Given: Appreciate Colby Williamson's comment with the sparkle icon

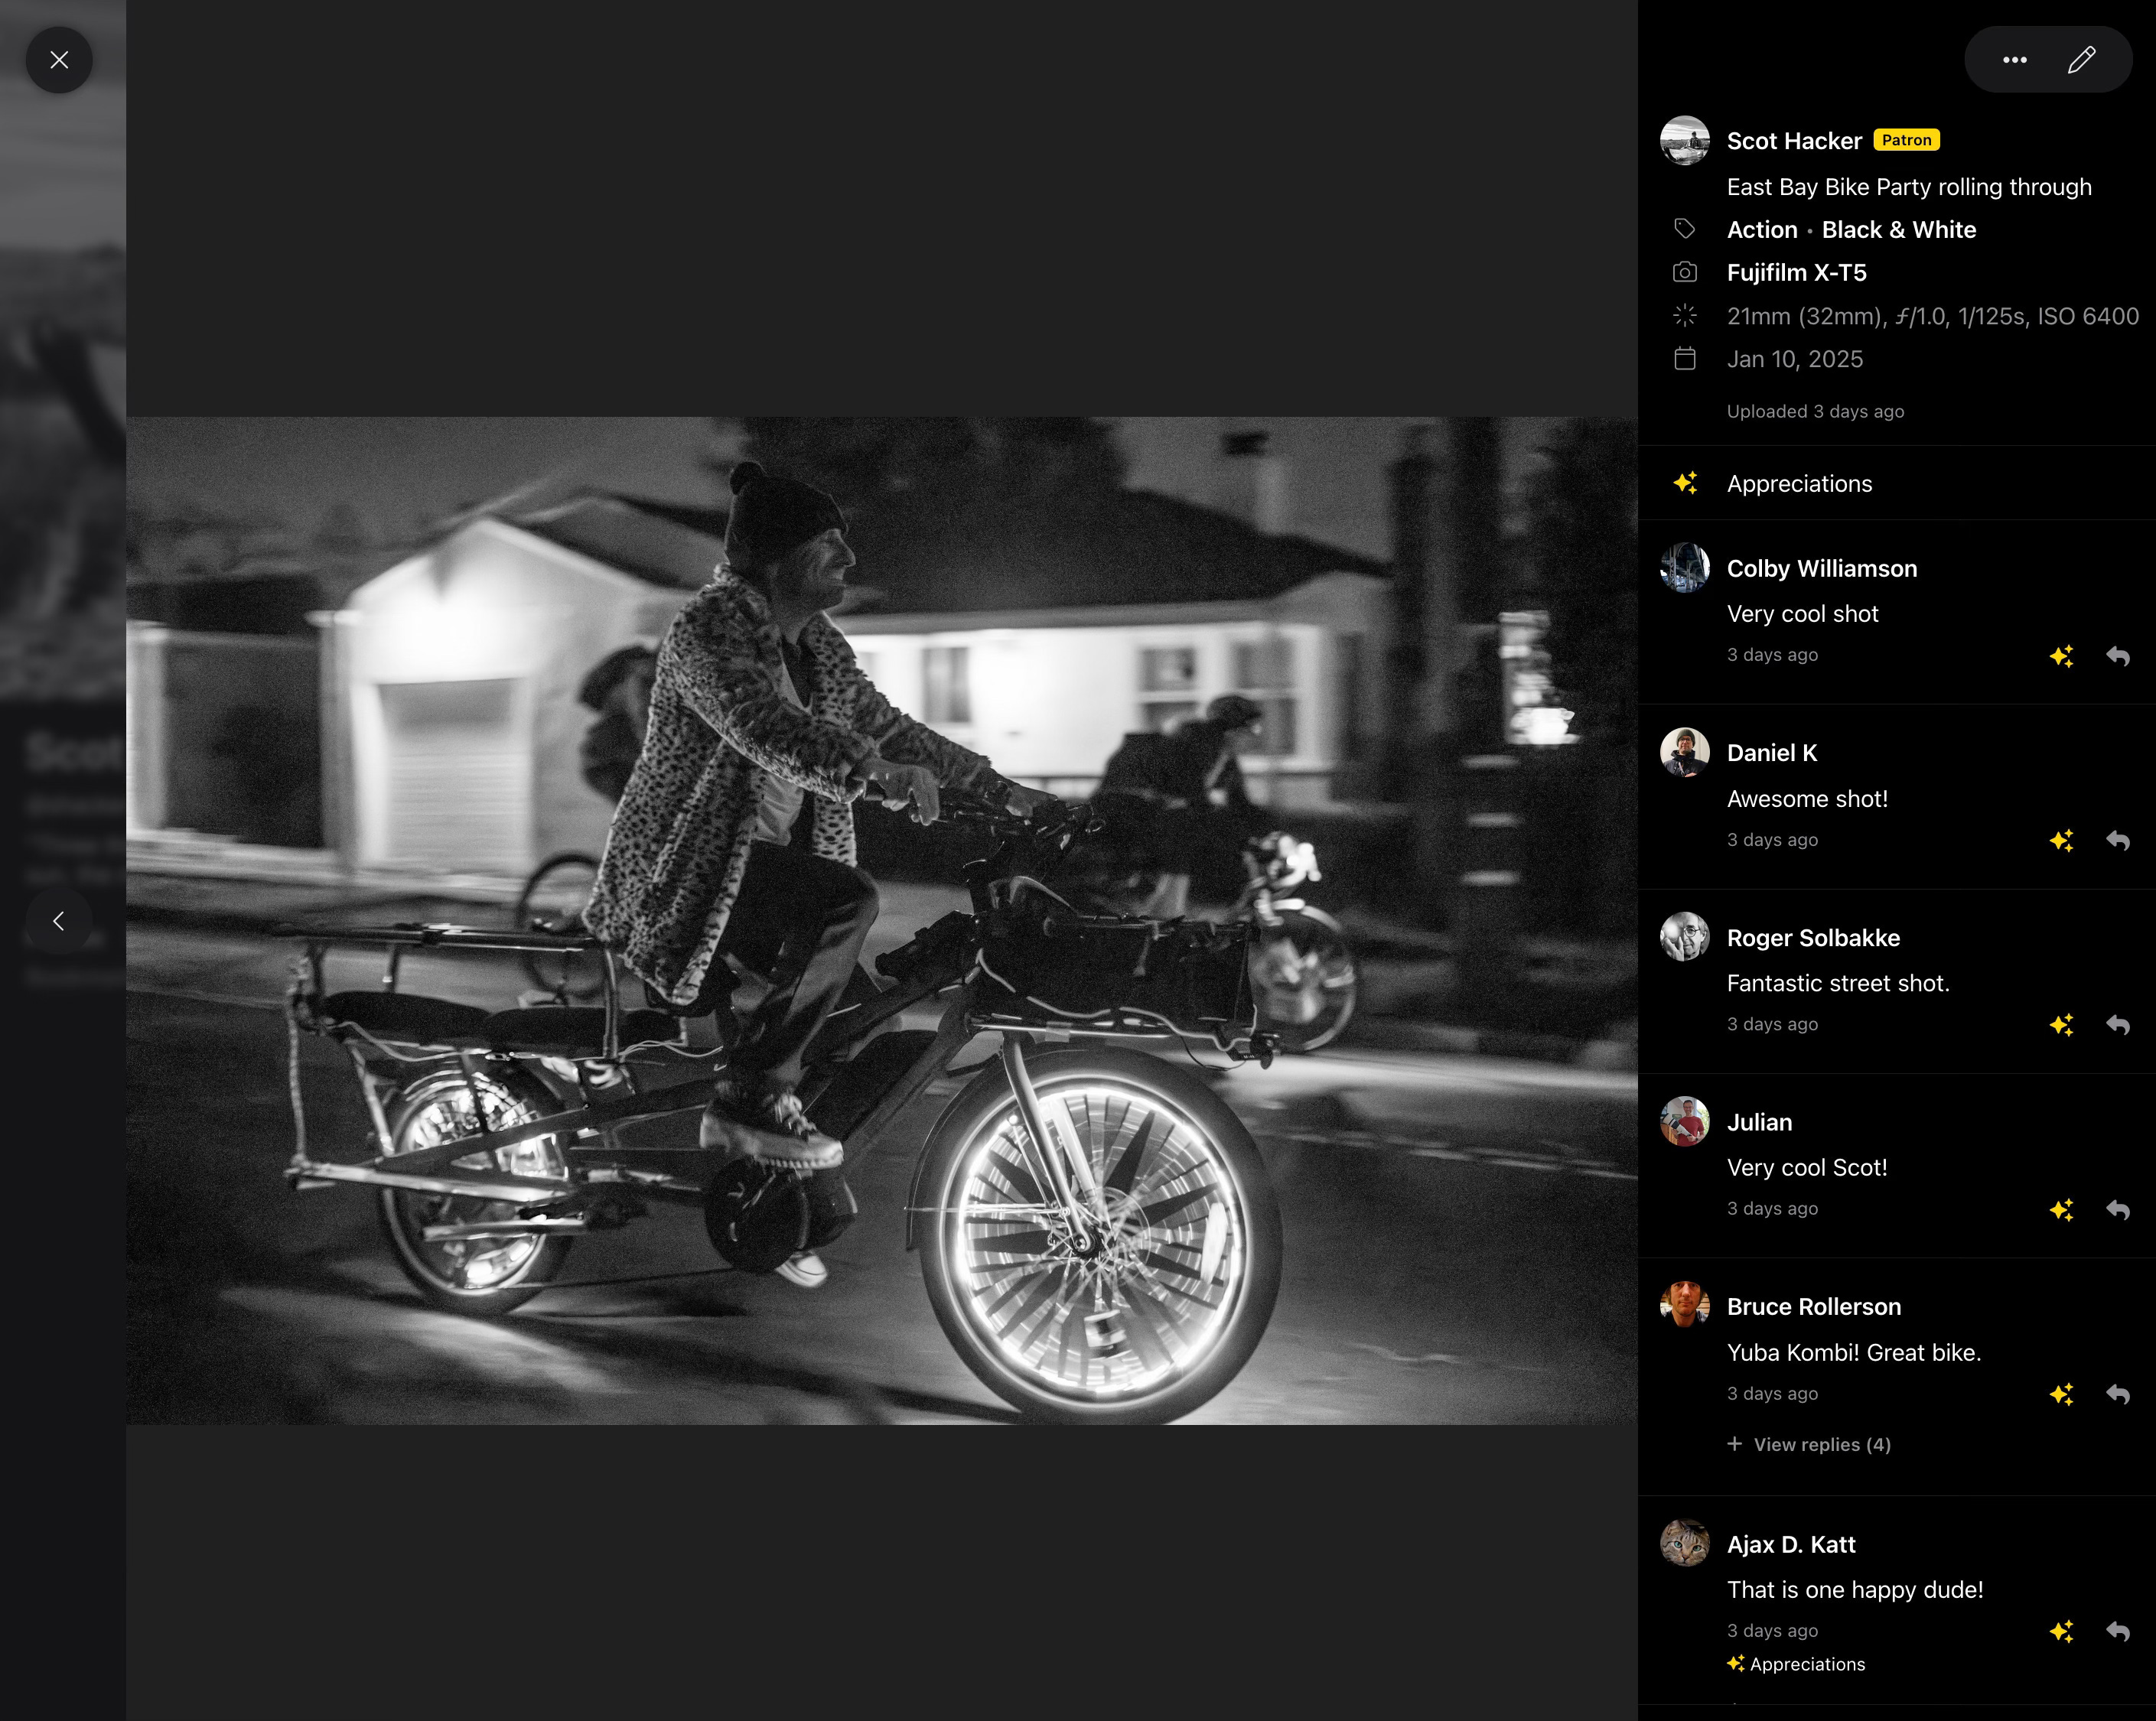Looking at the screenshot, I should tap(2061, 656).
